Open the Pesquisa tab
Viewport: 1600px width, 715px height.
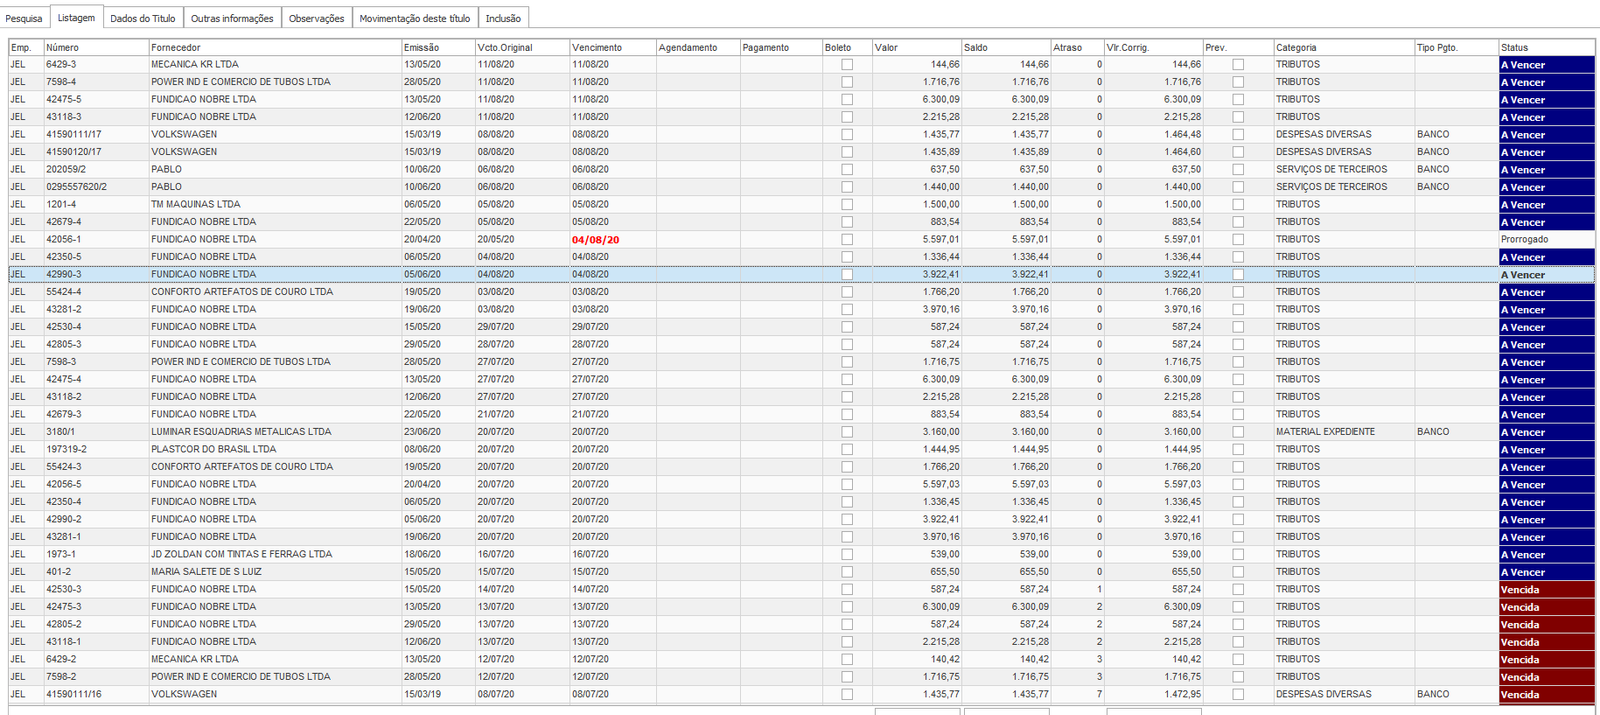[x=24, y=18]
